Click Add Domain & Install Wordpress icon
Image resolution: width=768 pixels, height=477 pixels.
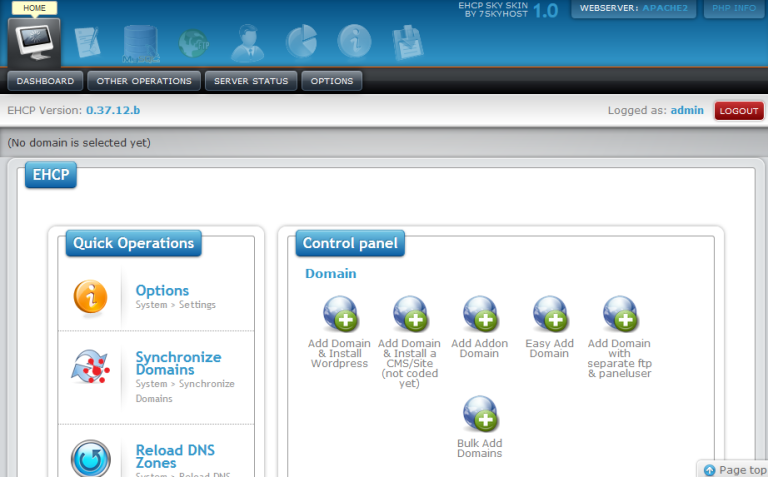[340, 314]
